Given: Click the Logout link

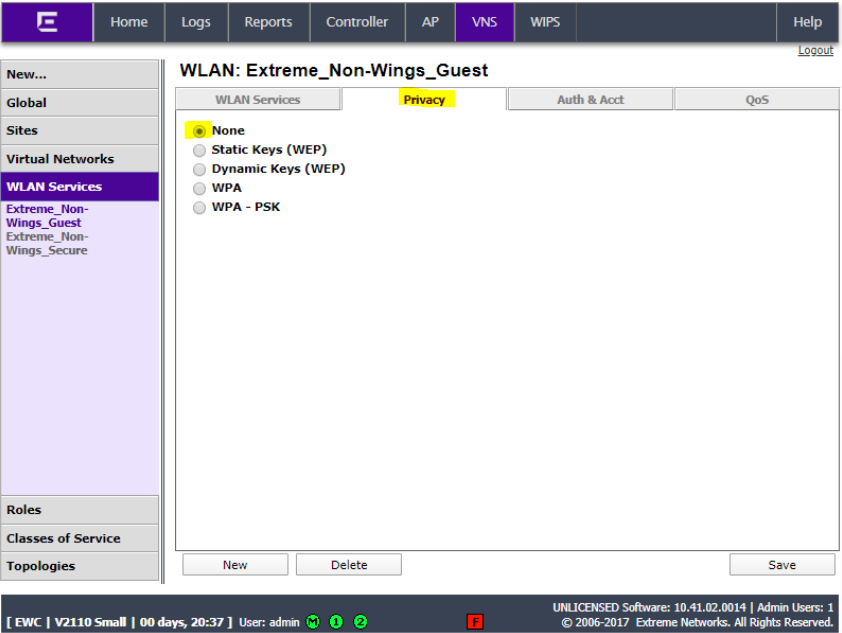Looking at the screenshot, I should click(815, 50).
